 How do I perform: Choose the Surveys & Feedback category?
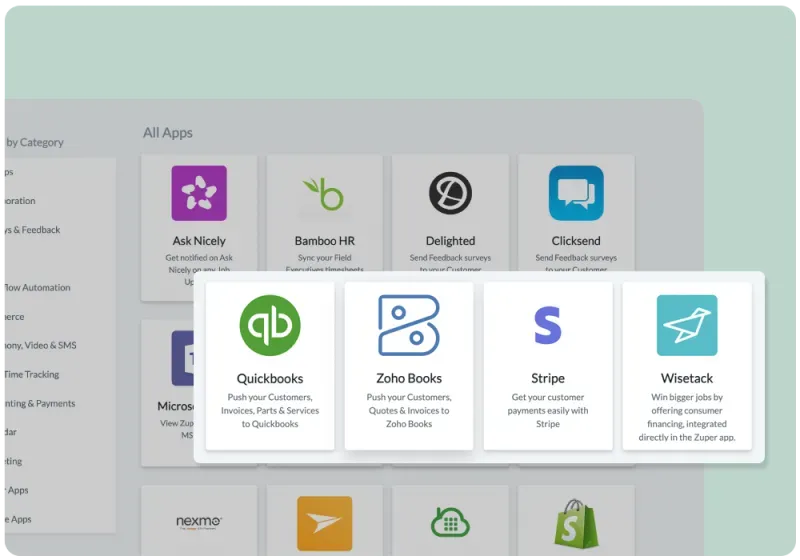point(32,229)
